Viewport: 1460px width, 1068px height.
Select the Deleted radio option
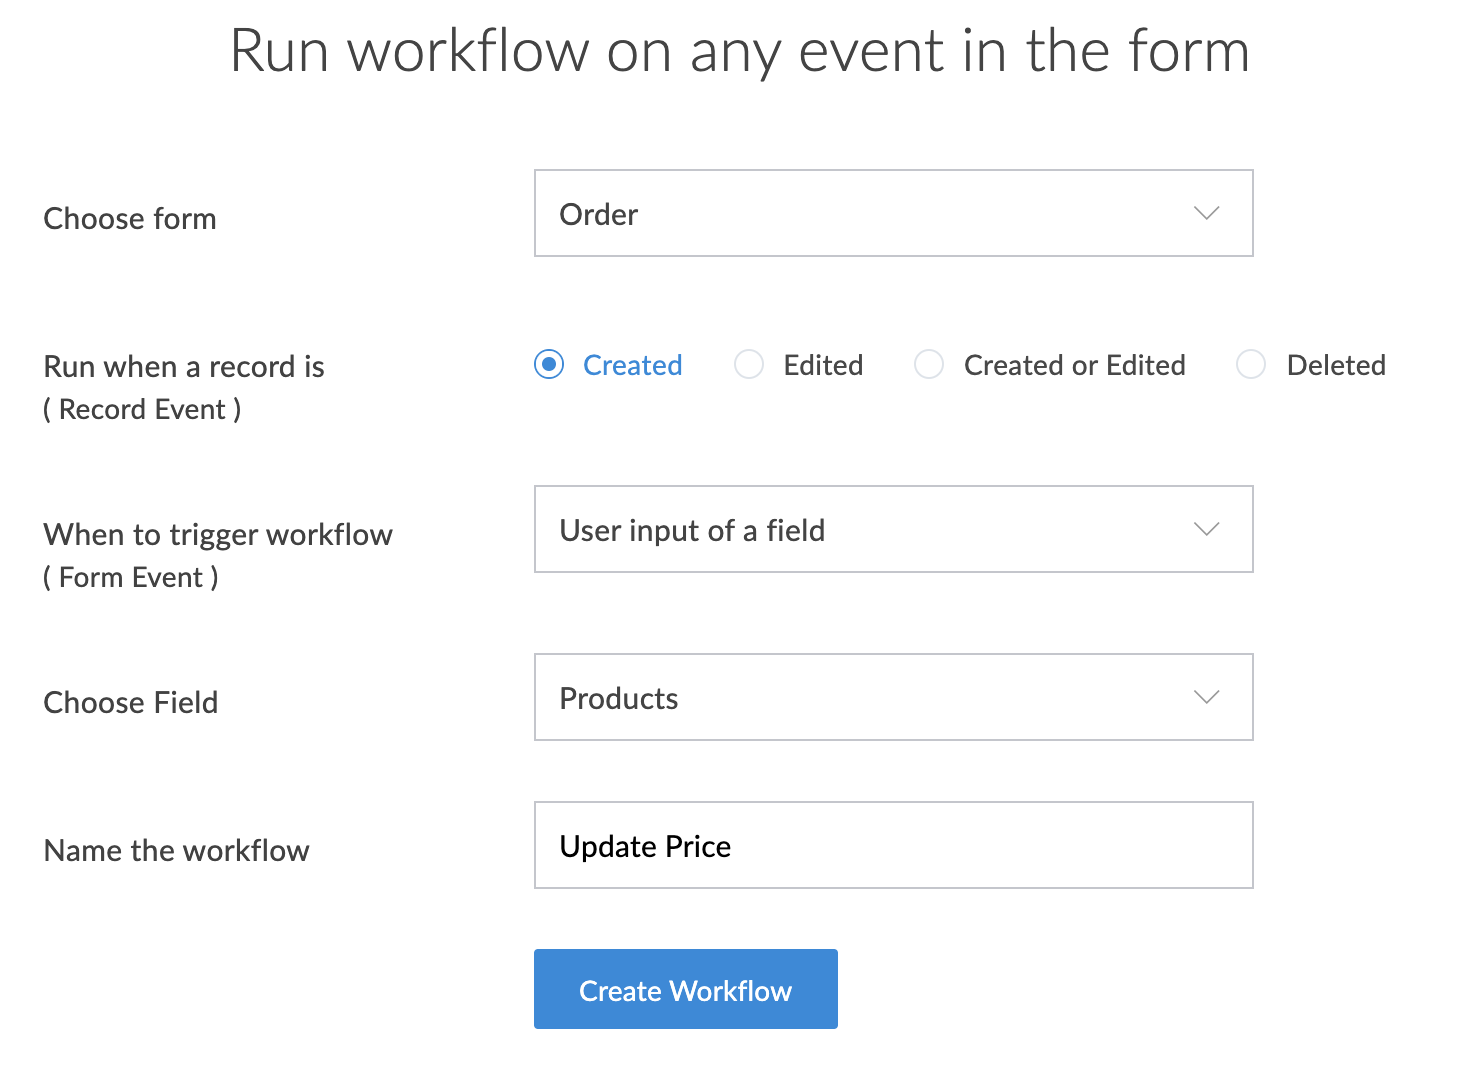(x=1251, y=365)
